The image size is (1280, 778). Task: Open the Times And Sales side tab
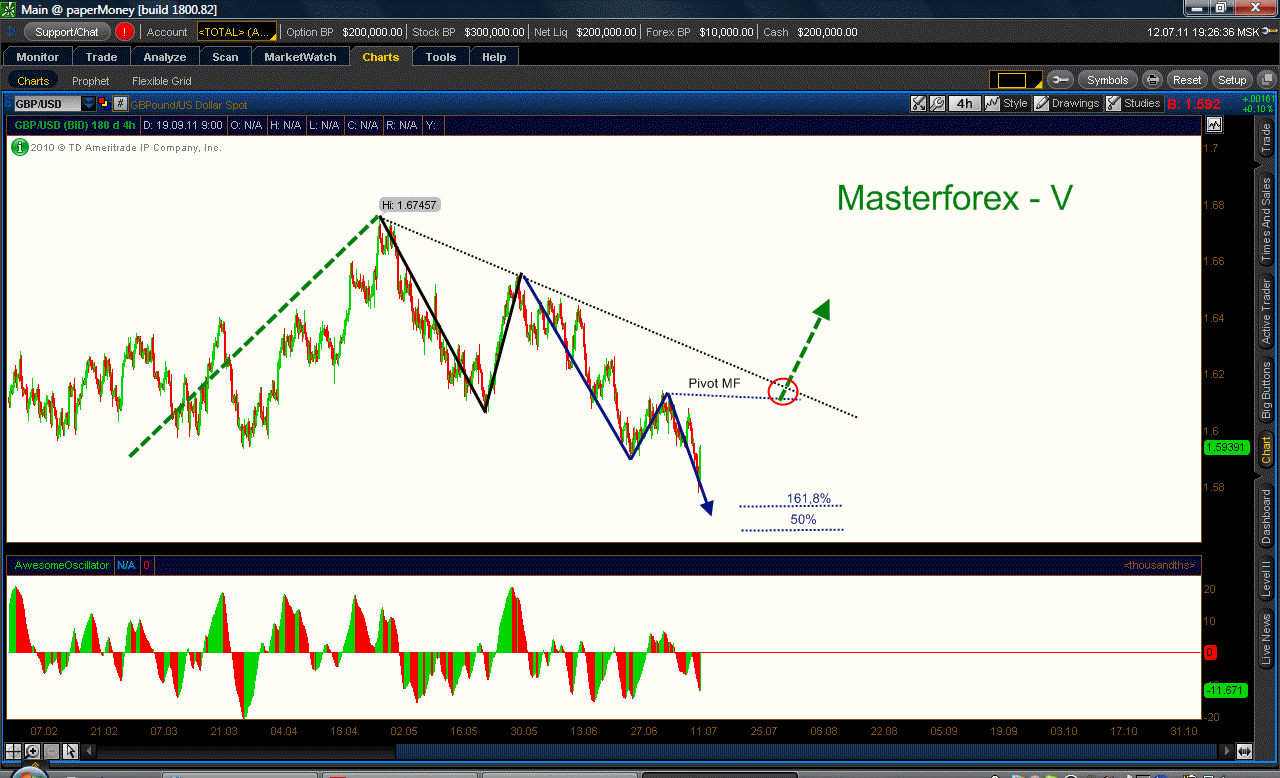click(1266, 219)
